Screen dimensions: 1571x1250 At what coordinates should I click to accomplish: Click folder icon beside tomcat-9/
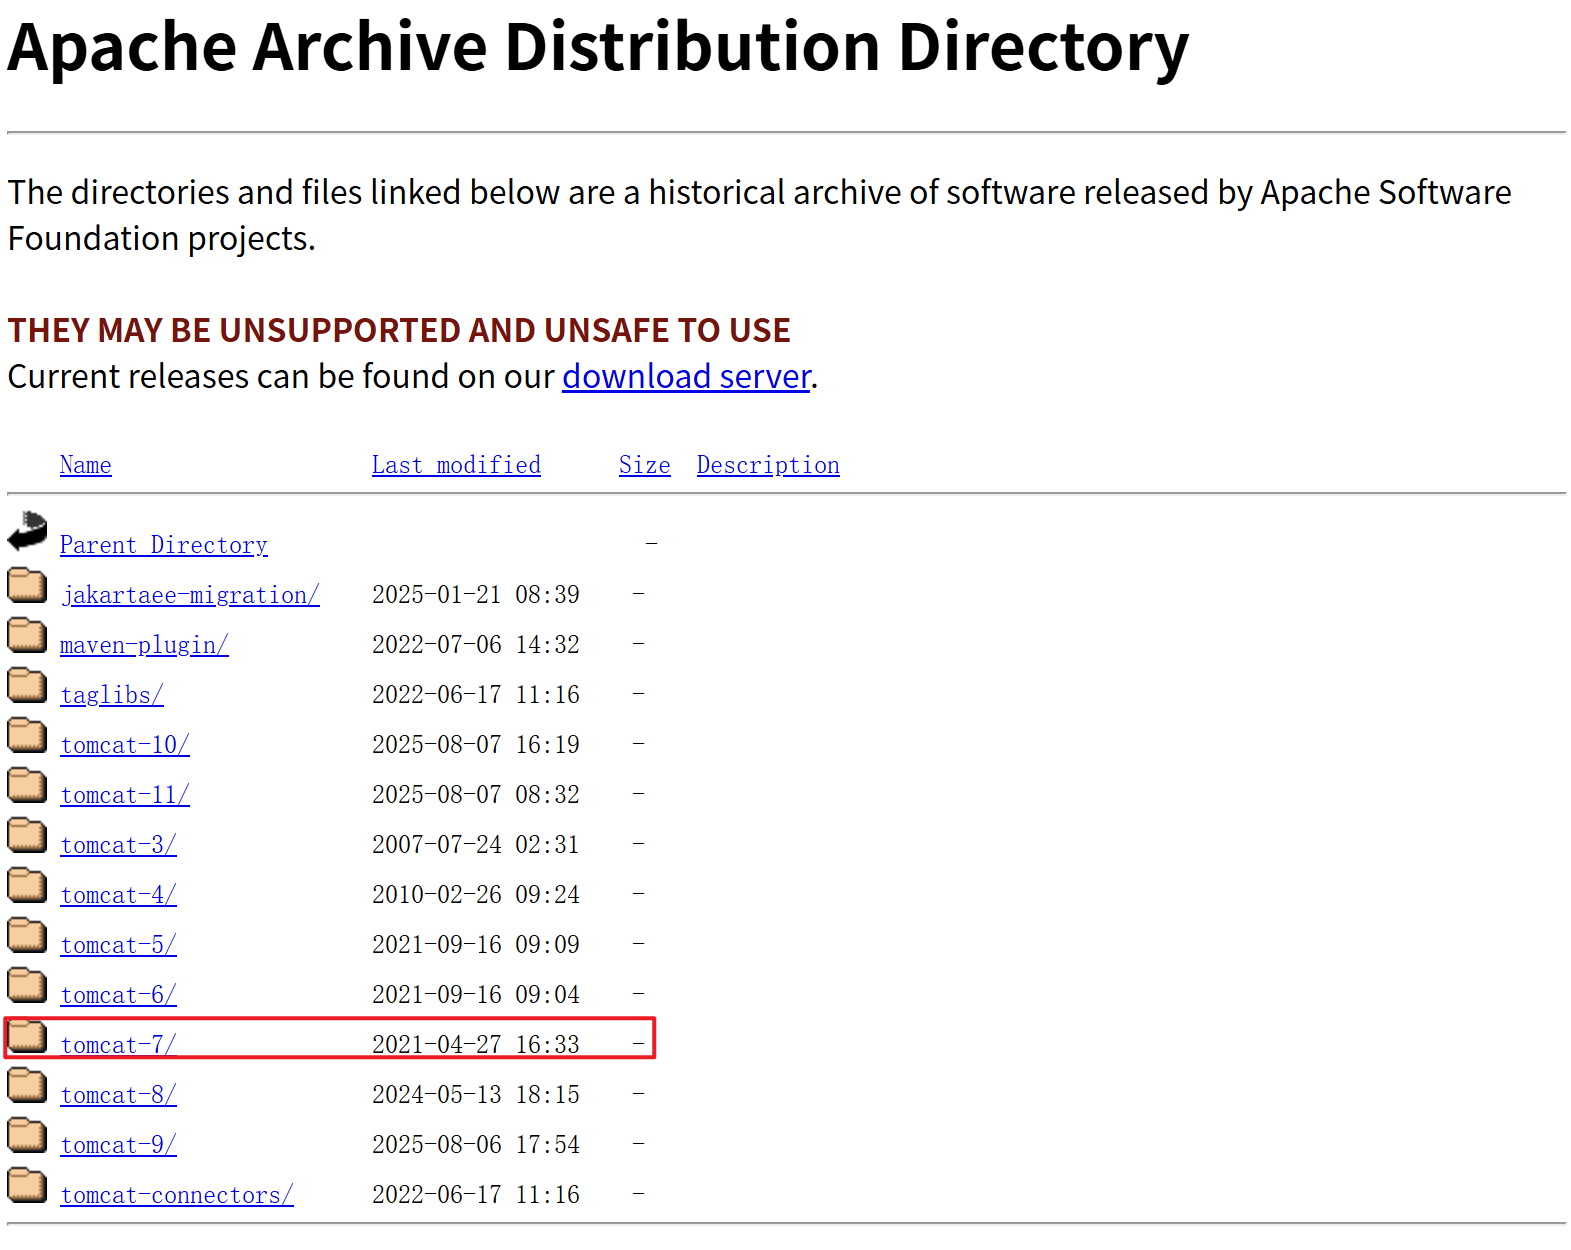tap(27, 1135)
